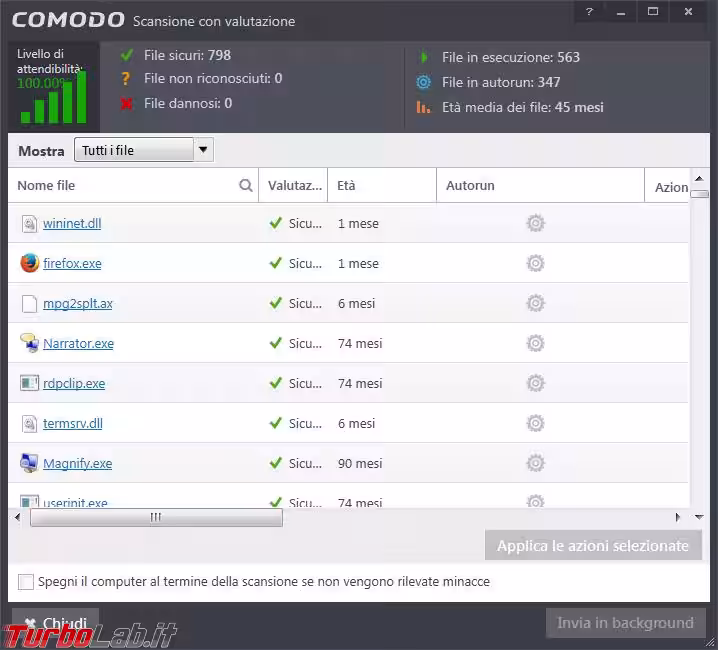Click the Firefox icon next to firefox.exe
Screen dimensions: 718x650
[29, 263]
